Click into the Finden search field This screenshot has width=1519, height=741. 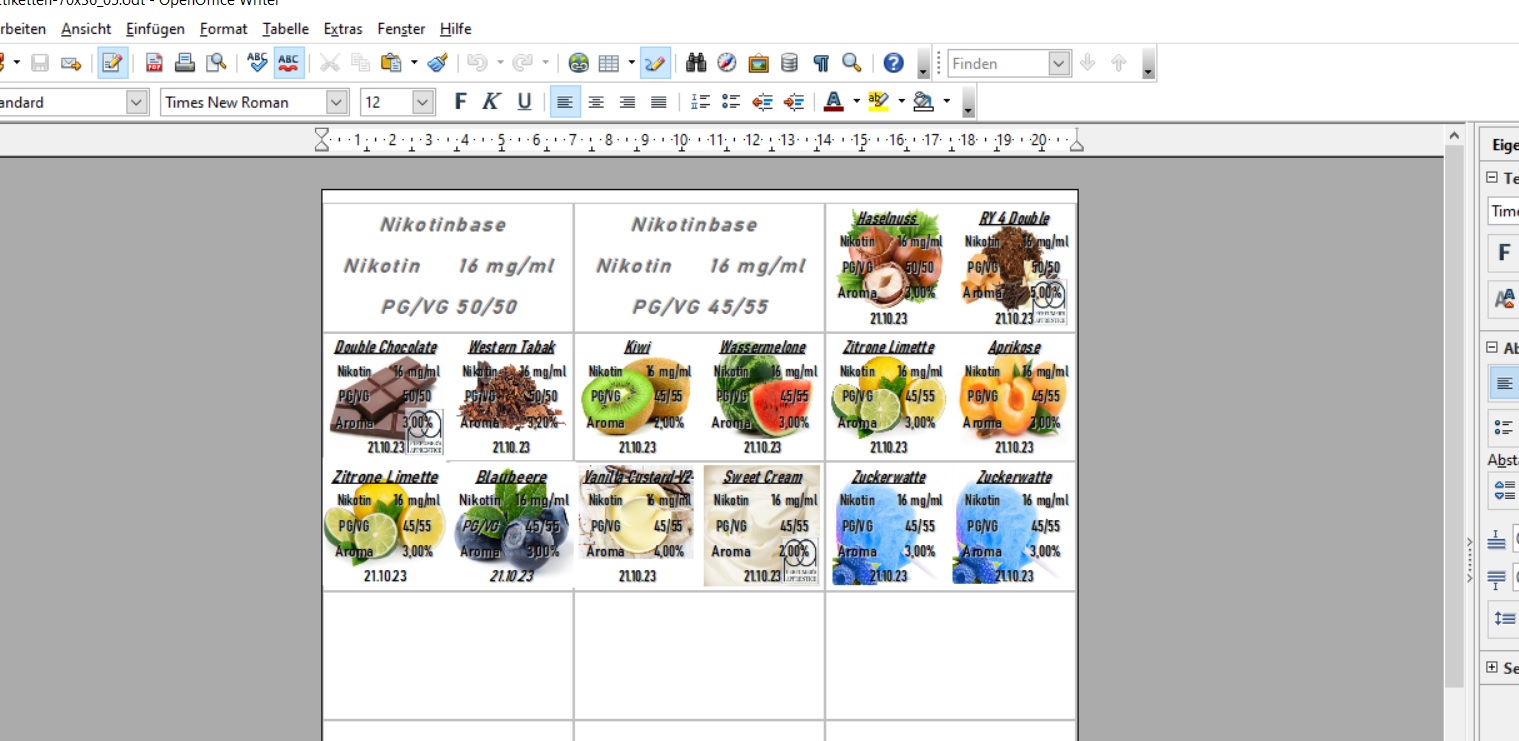997,64
